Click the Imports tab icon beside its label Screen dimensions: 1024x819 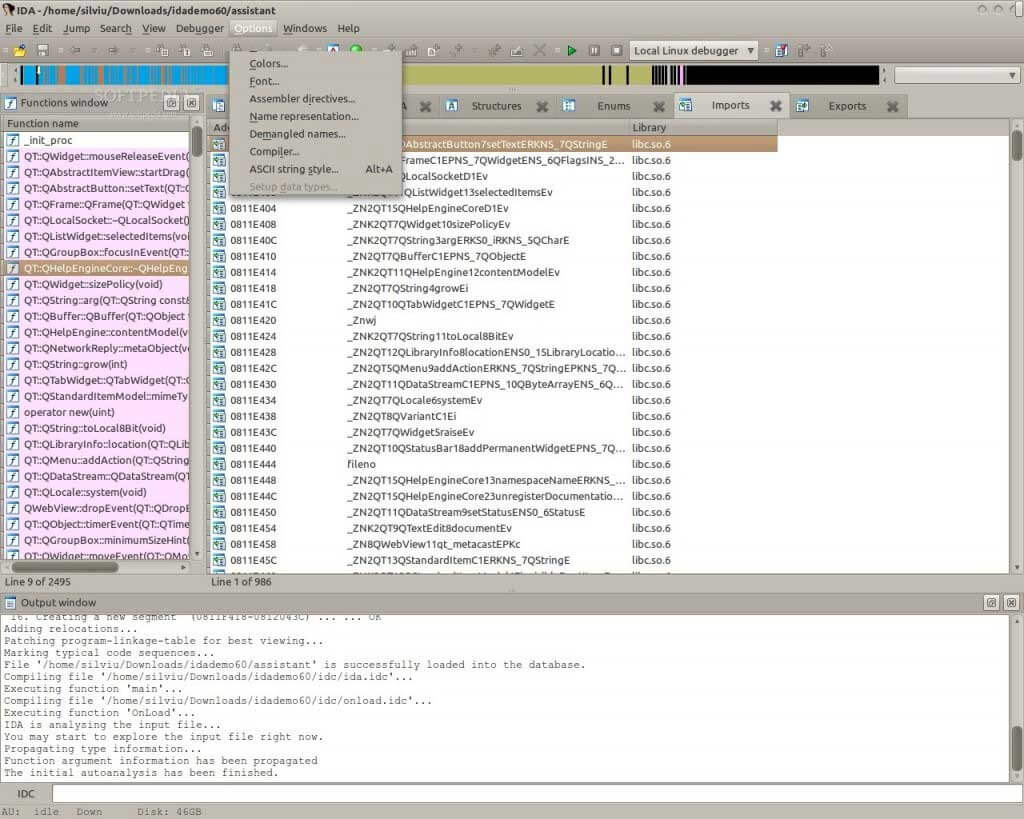(x=686, y=105)
